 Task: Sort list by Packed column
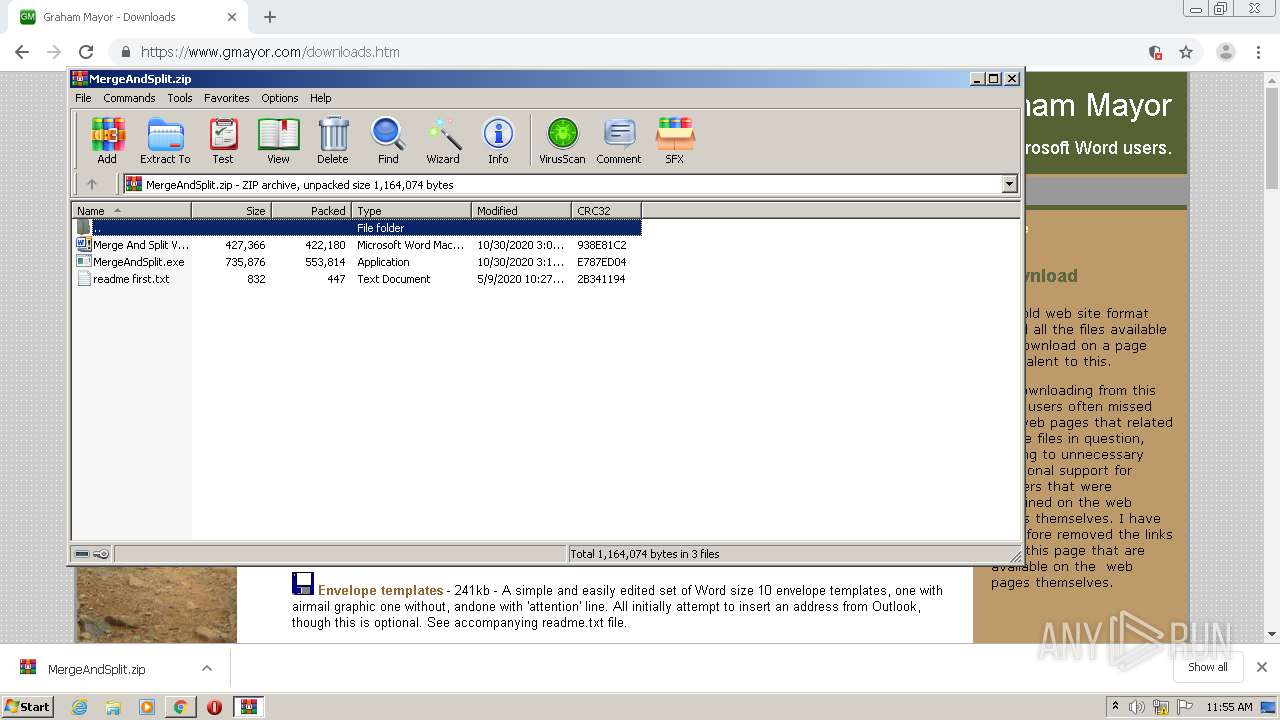[x=311, y=210]
